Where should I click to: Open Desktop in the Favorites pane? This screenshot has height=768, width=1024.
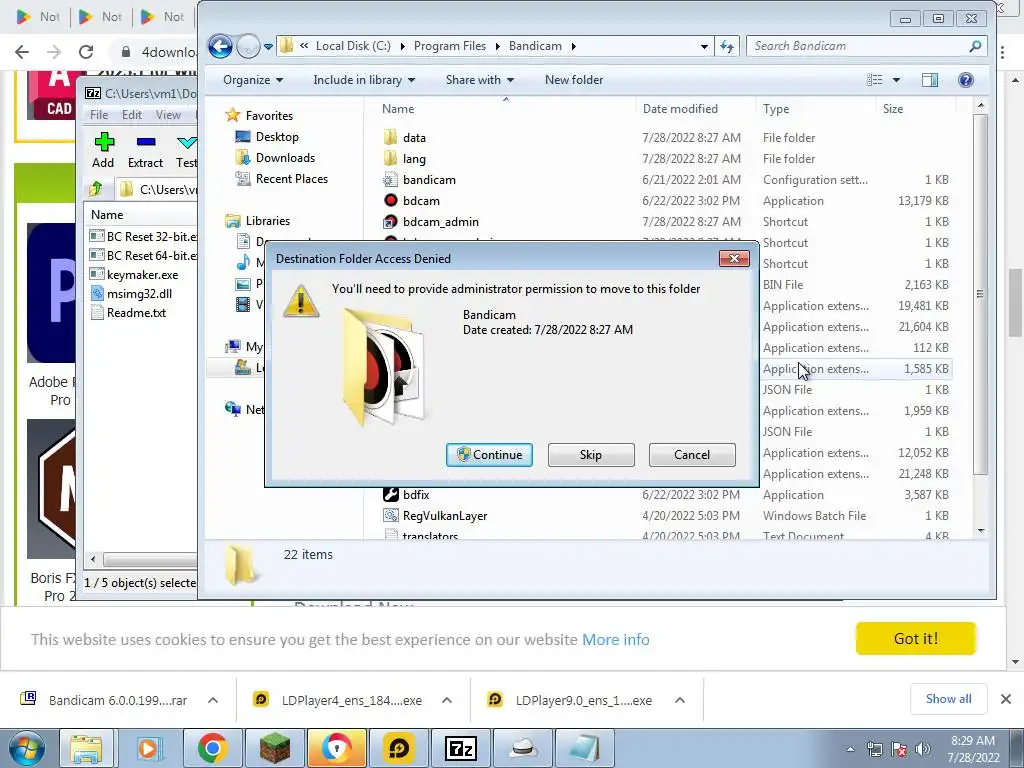coord(277,136)
